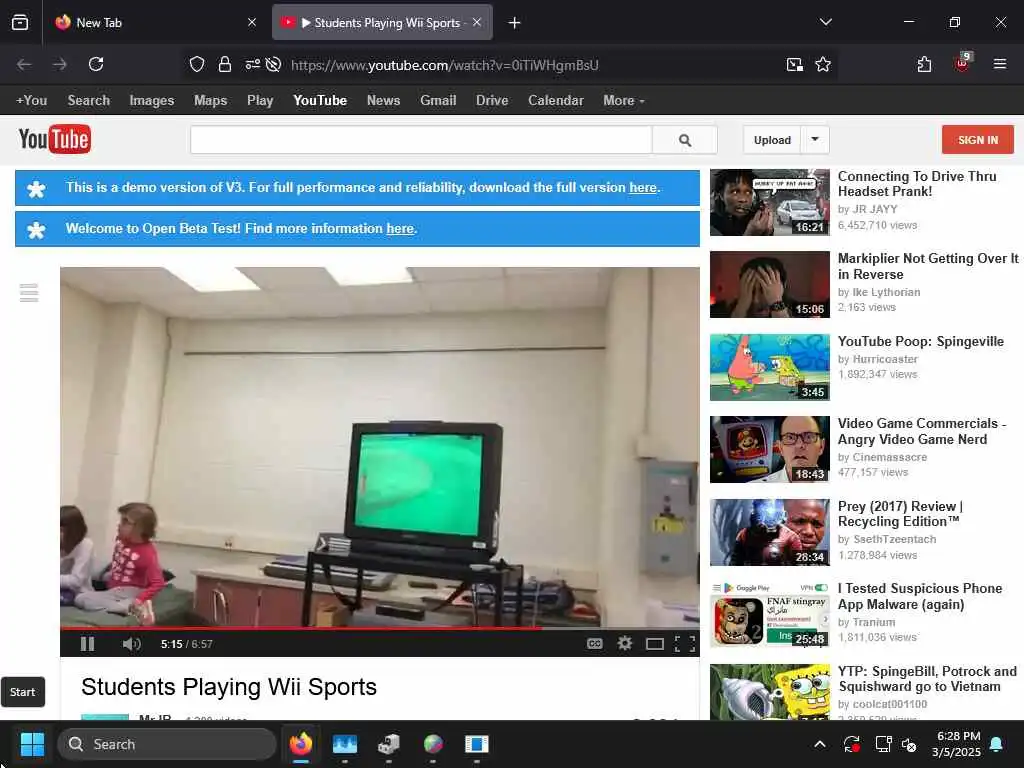
Task: Select Play in Google bar
Action: (x=260, y=101)
